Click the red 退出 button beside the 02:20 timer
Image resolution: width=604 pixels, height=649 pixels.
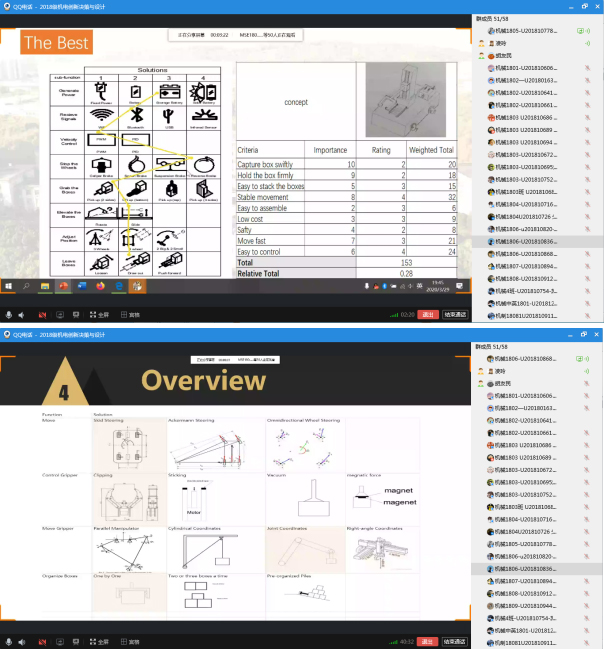427,314
